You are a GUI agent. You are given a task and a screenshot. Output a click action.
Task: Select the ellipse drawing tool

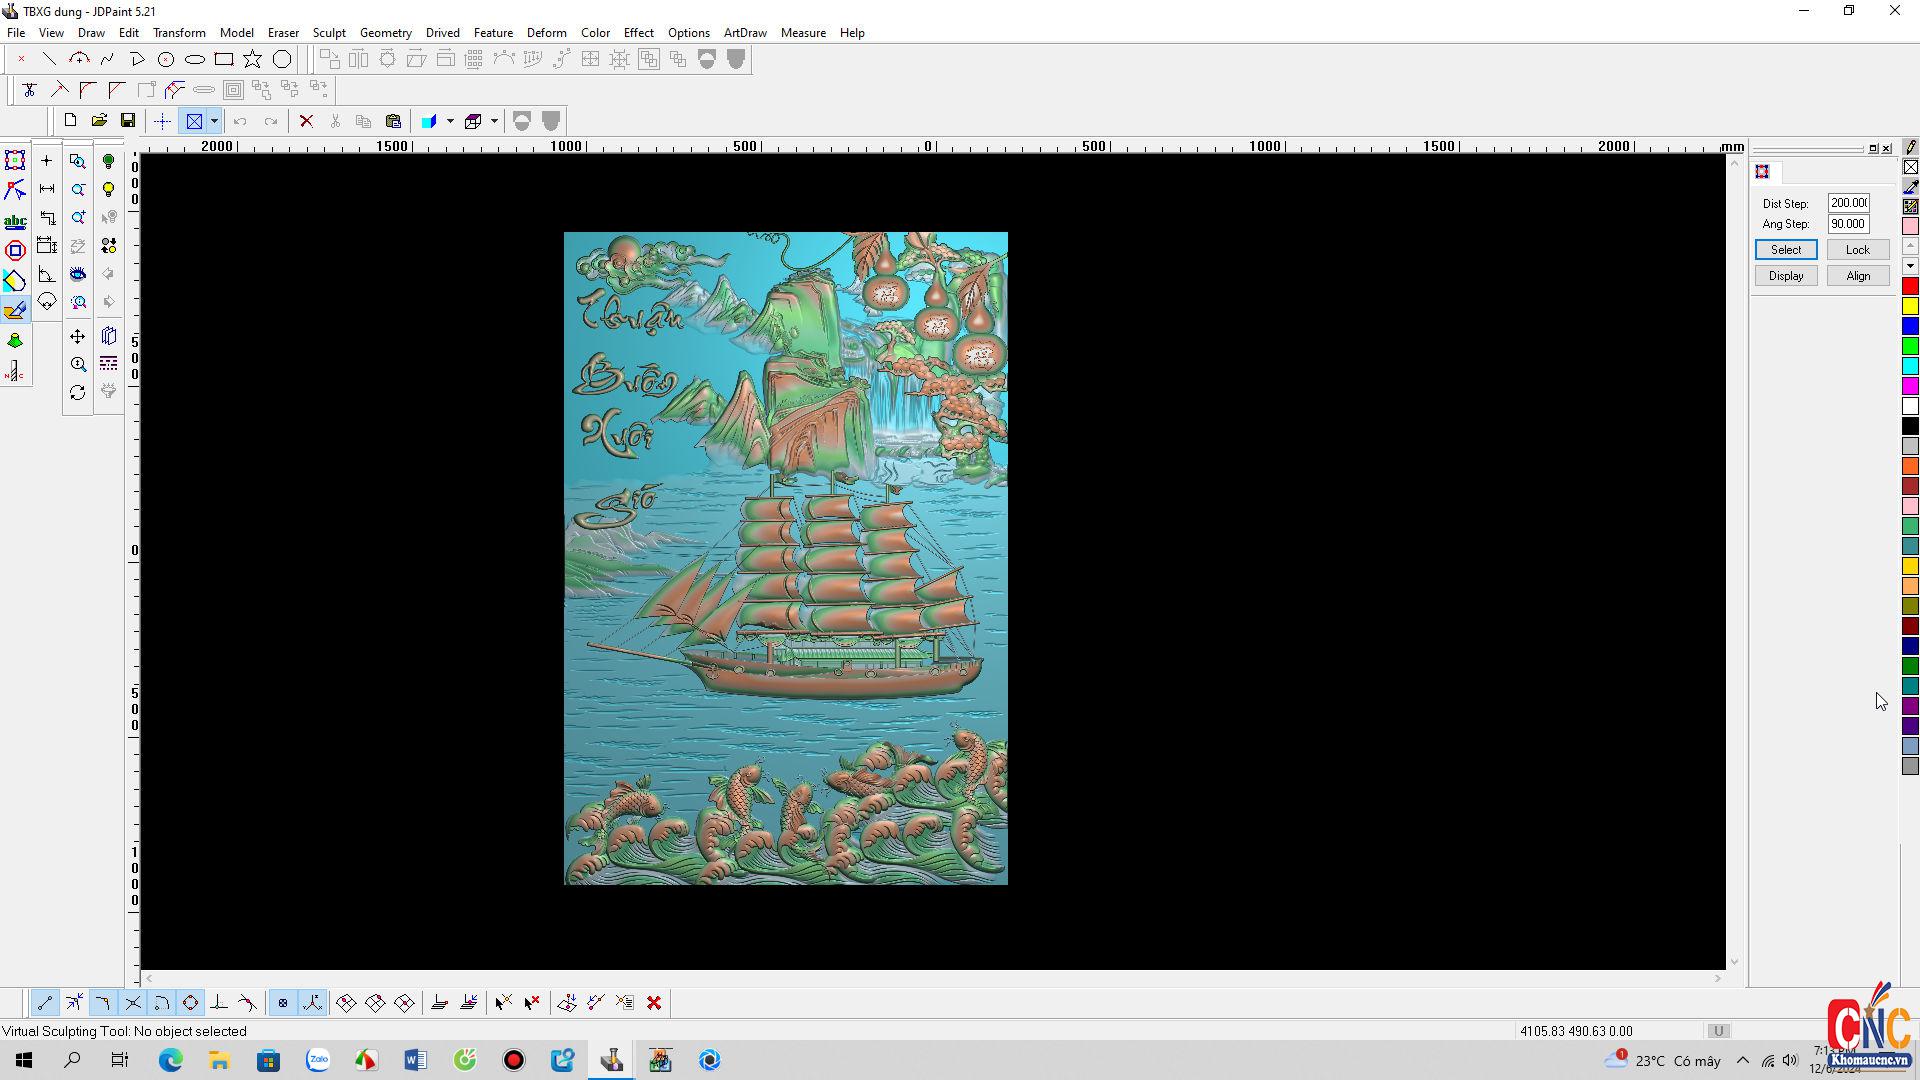click(195, 59)
